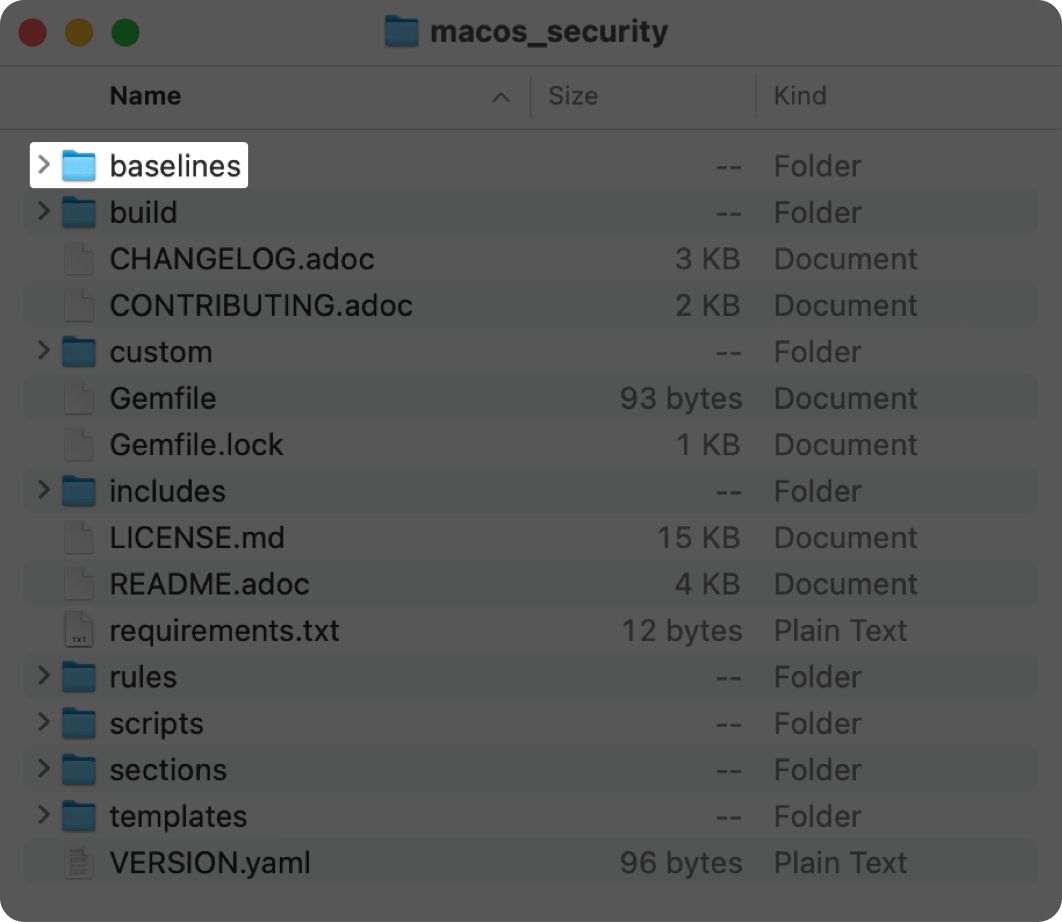1062x922 pixels.
Task: Select the Gemfile file name
Action: (163, 398)
